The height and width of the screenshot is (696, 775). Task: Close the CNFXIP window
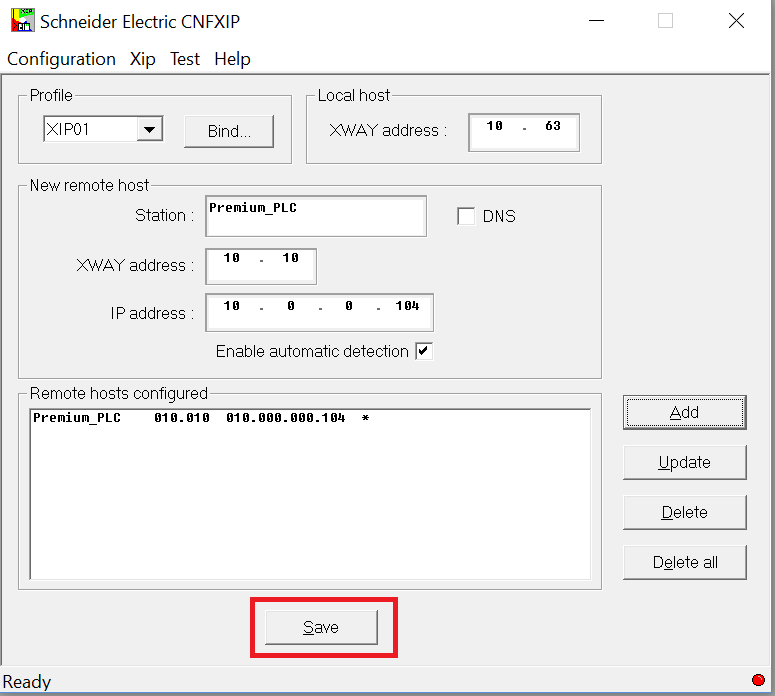[x=736, y=21]
